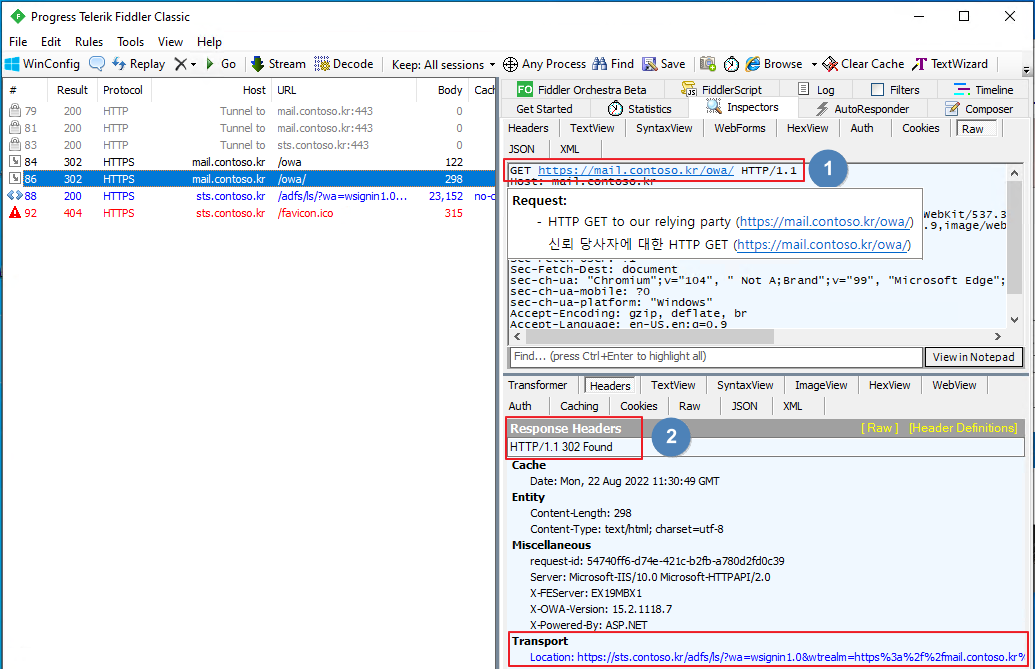
Task: Replay the selected sessions
Action: (139, 64)
